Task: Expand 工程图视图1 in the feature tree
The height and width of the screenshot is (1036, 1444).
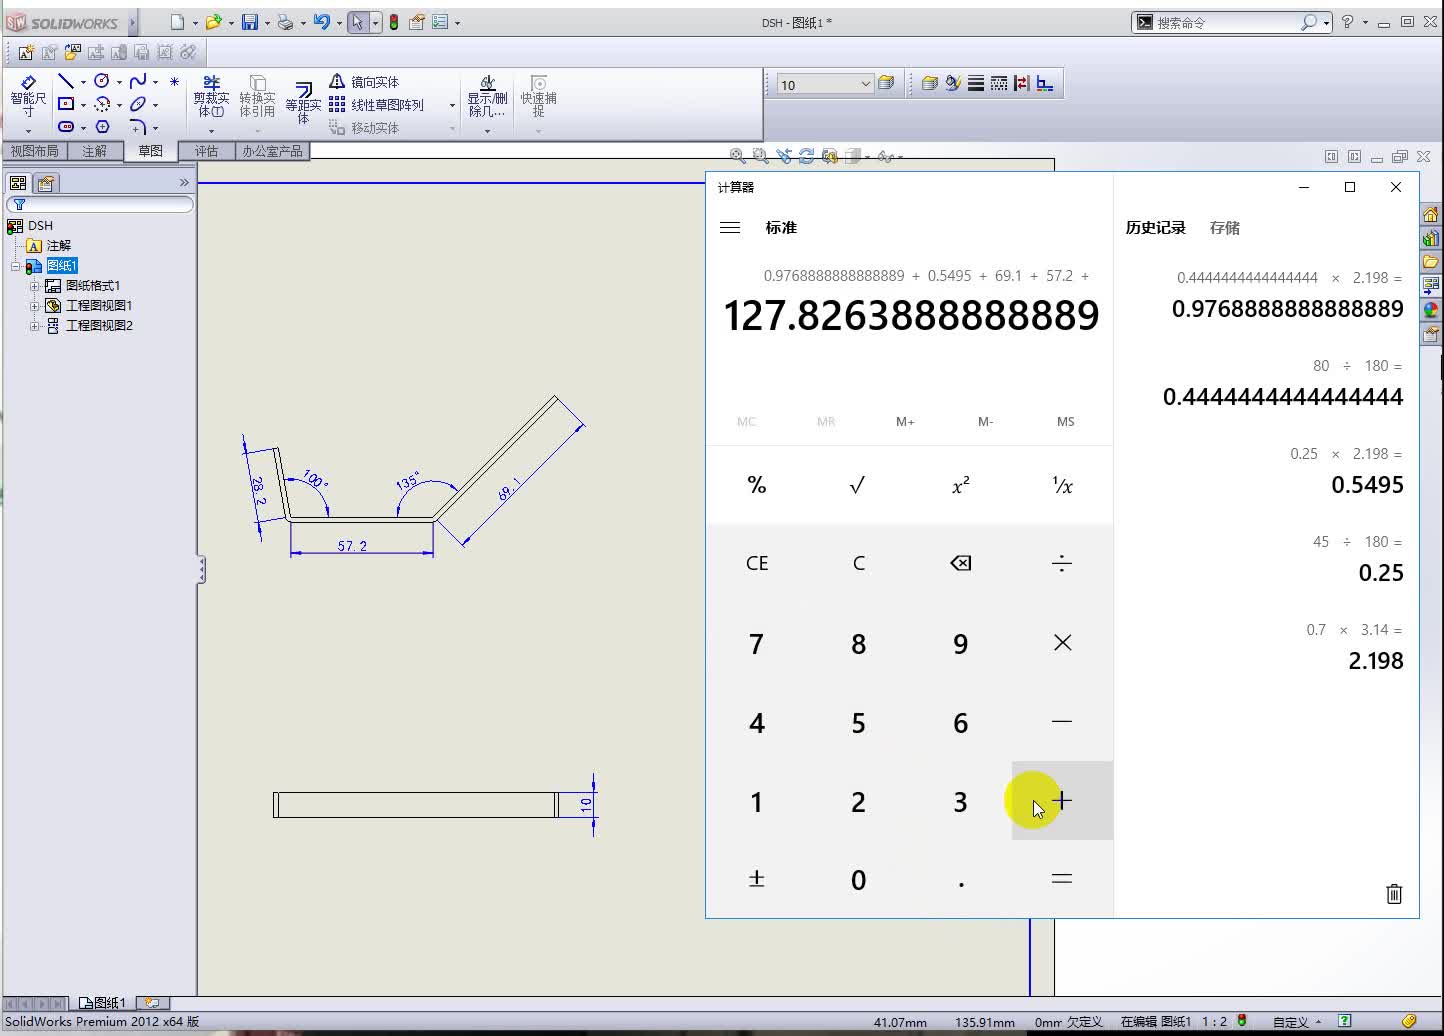Action: (x=35, y=305)
